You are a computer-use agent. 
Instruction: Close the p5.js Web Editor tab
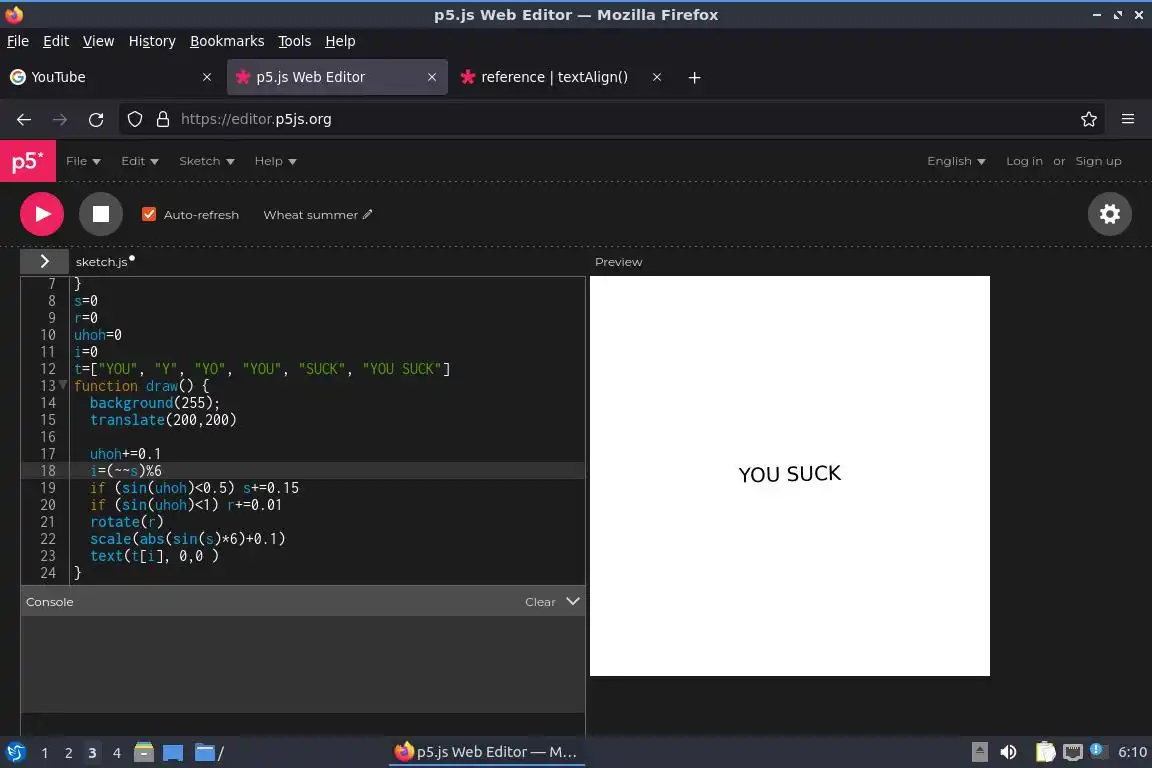click(432, 77)
